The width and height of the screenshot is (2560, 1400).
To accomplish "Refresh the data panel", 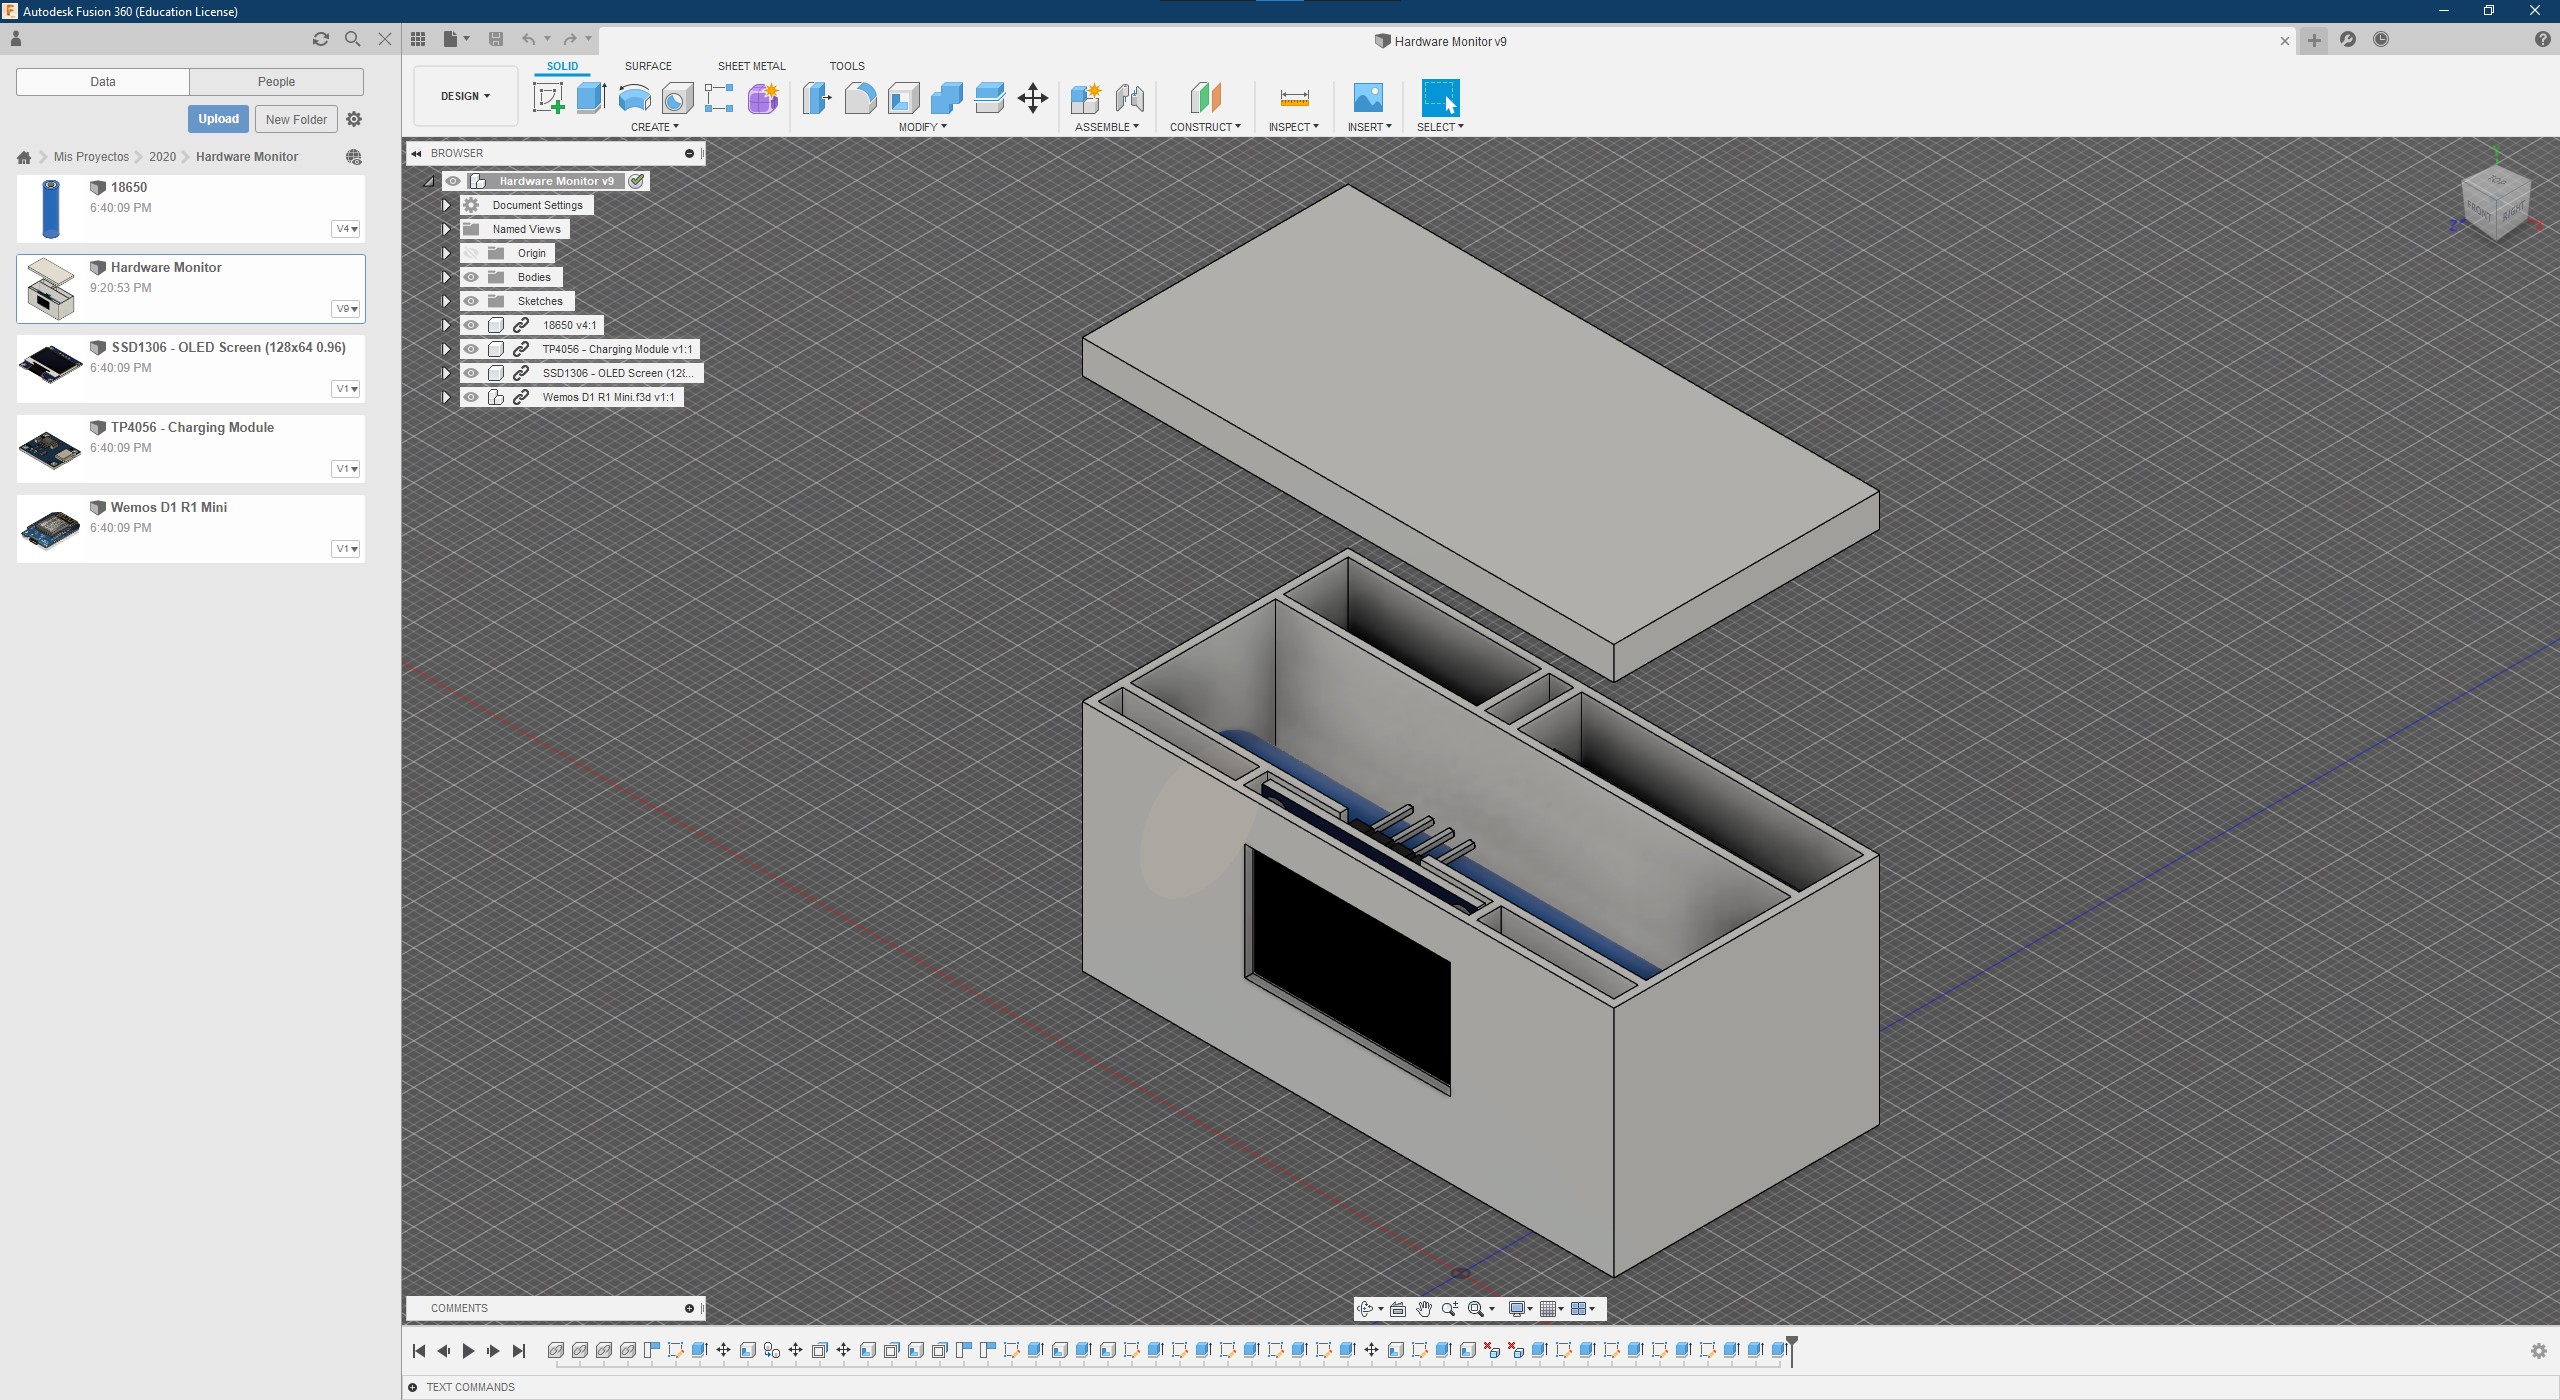I will [x=321, y=39].
